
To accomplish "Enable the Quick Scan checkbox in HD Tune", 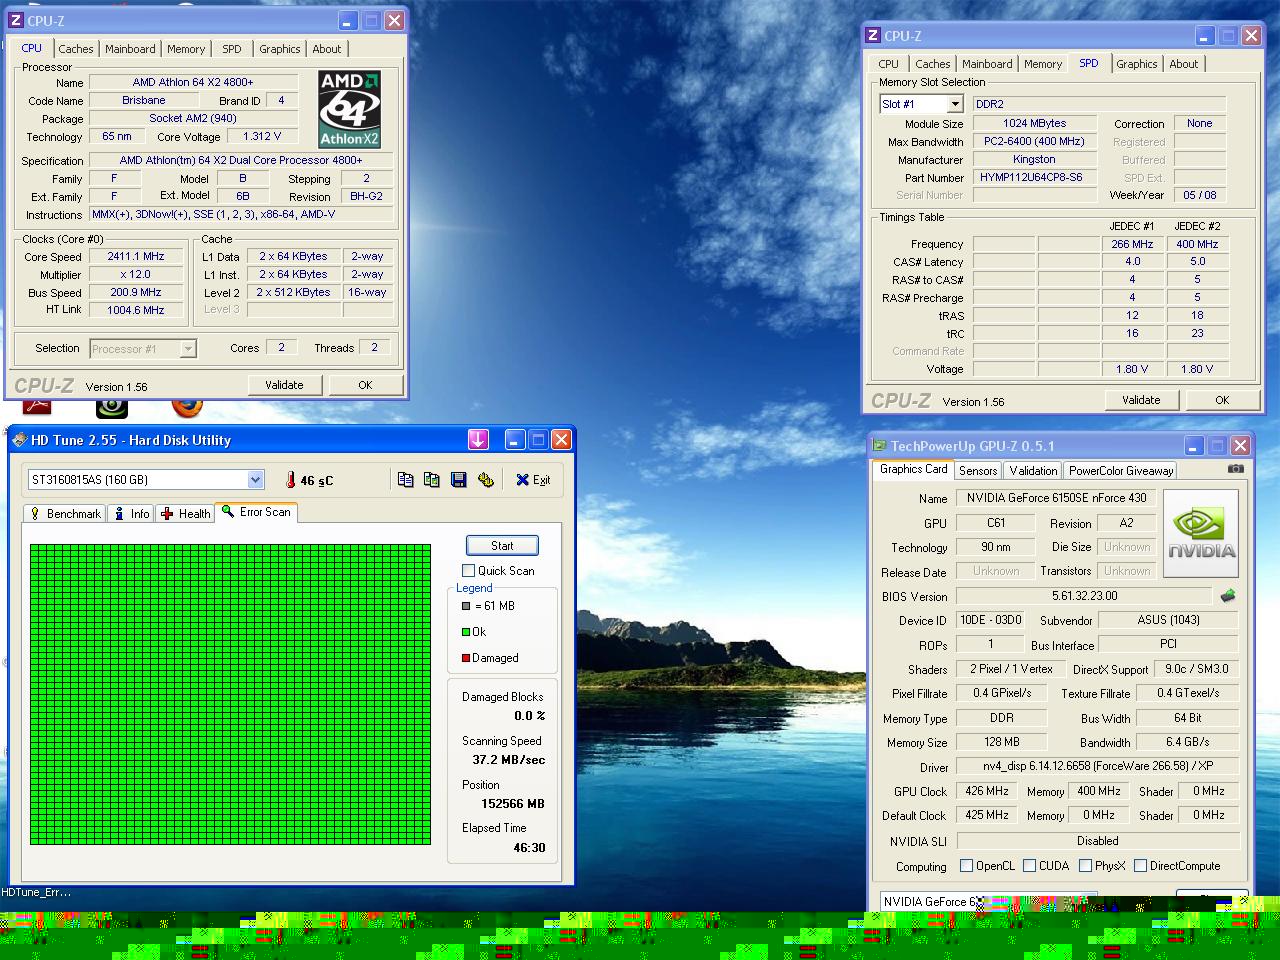I will point(468,570).
